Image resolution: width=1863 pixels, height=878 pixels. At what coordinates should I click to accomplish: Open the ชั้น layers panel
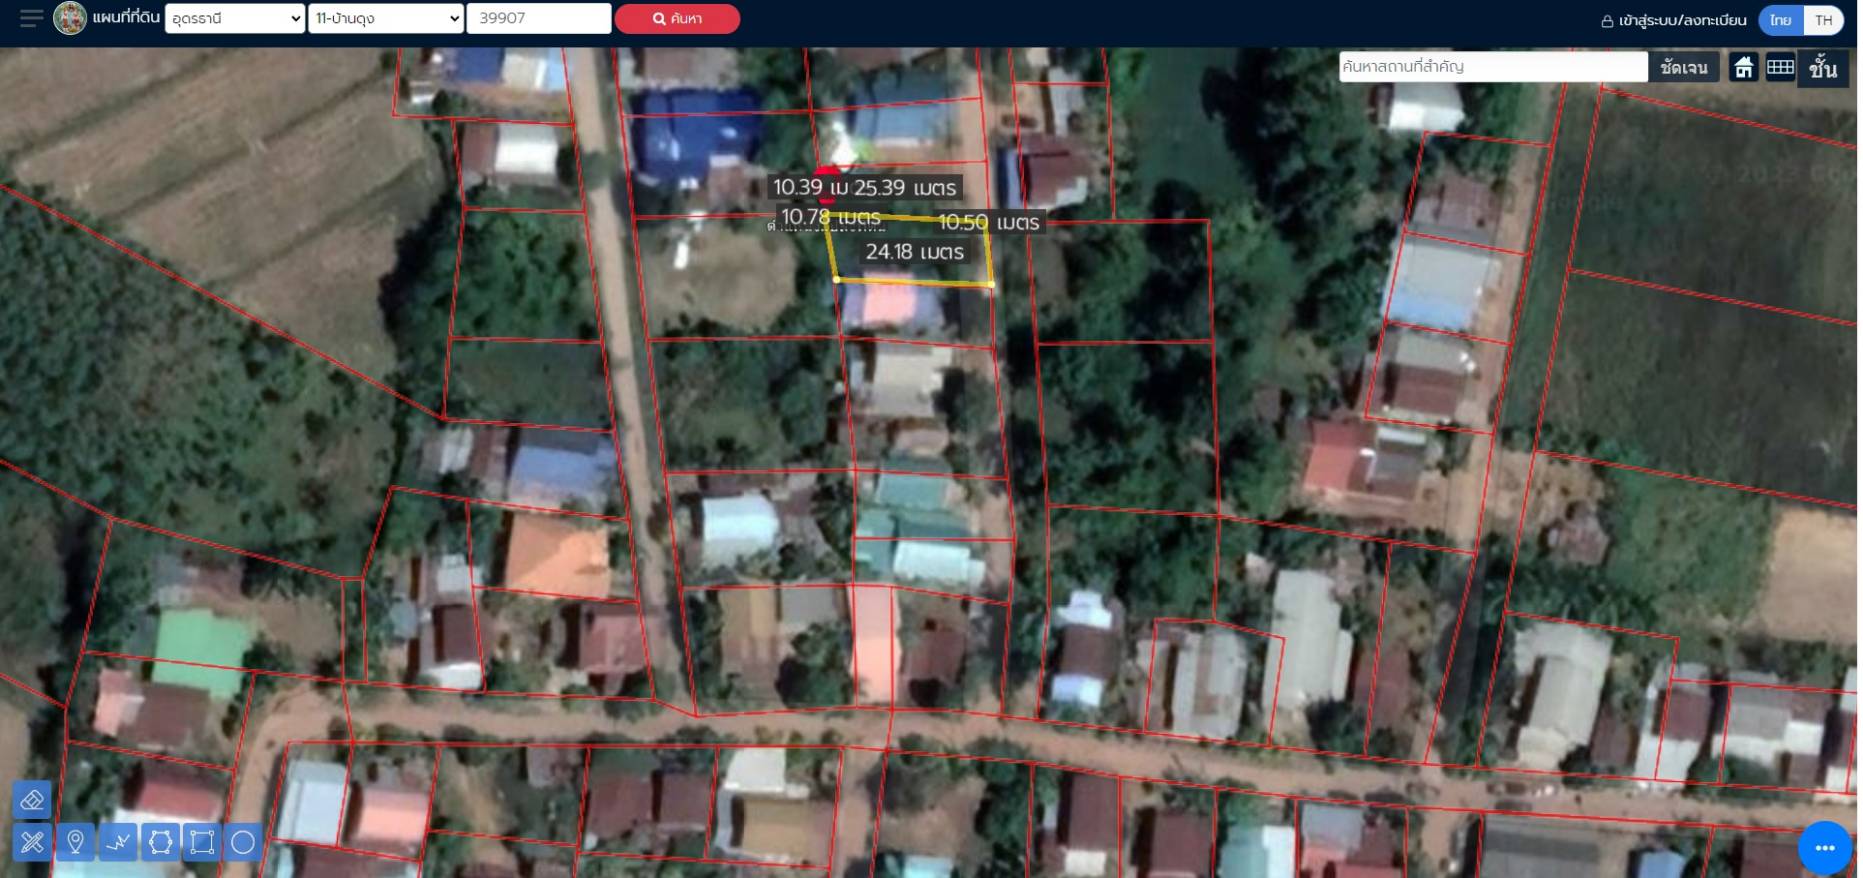pyautogui.click(x=1822, y=67)
